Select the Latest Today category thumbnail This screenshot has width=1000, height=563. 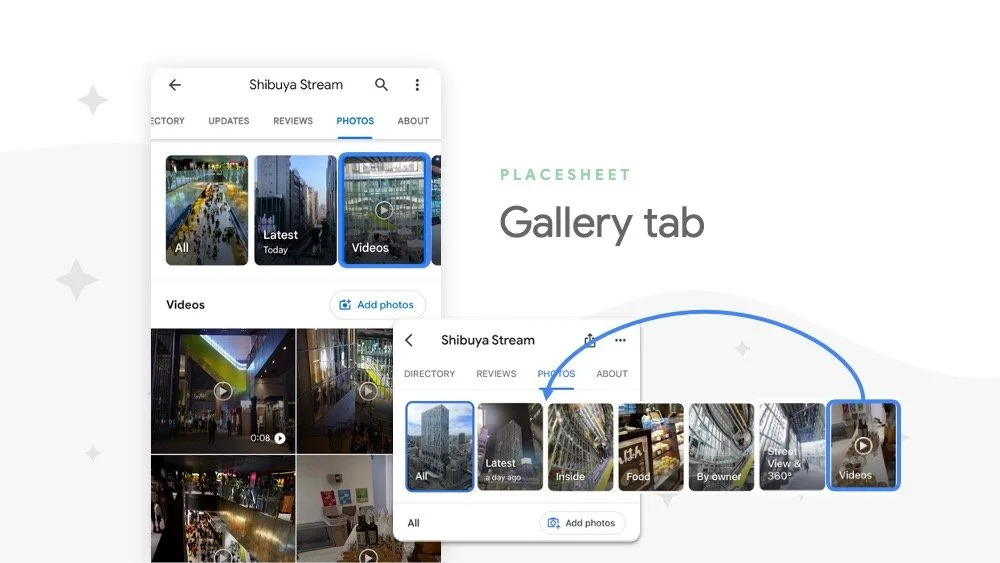coord(295,210)
